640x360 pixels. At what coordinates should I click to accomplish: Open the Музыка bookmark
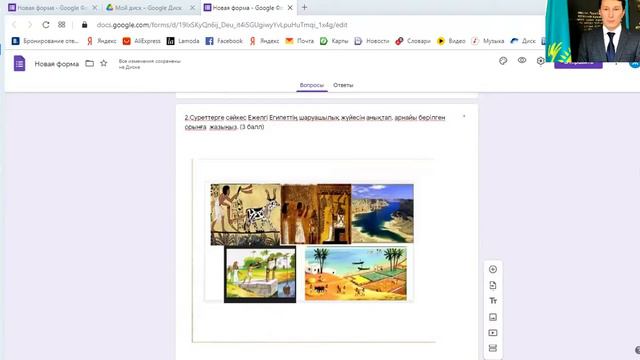(488, 41)
